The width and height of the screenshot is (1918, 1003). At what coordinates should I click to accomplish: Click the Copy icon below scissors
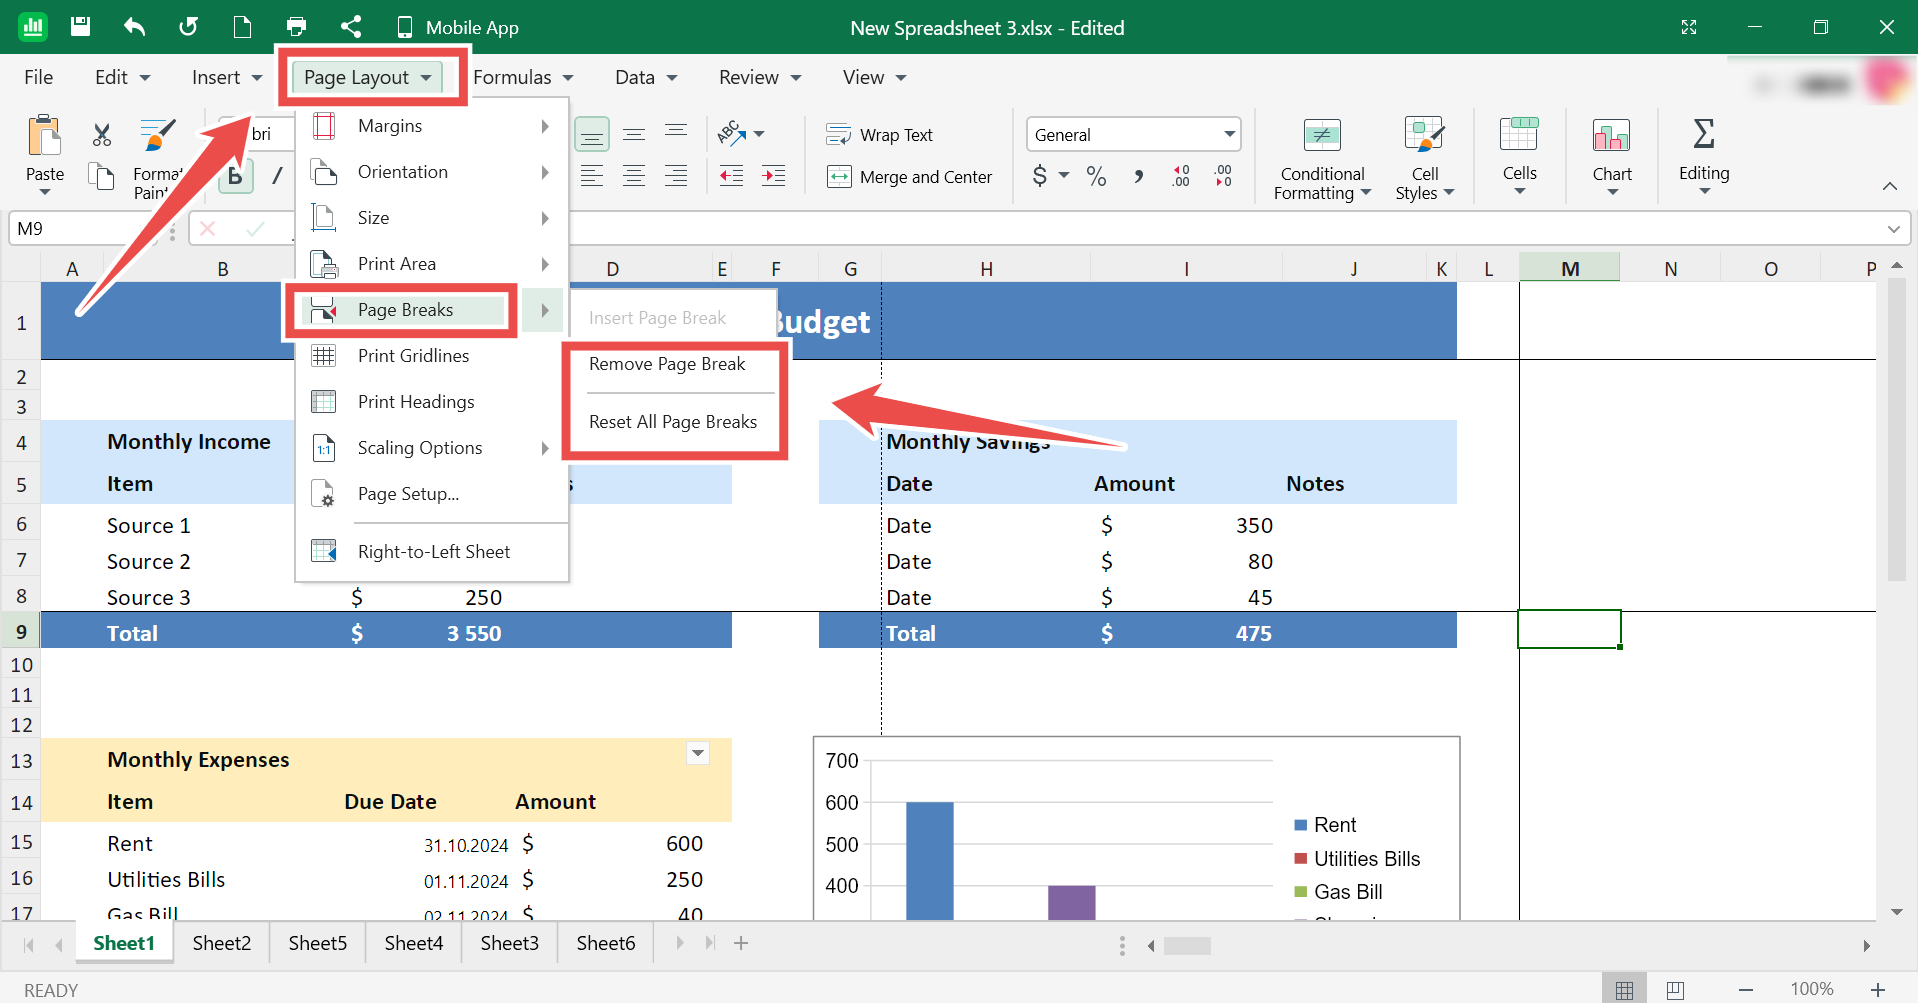[x=102, y=177]
